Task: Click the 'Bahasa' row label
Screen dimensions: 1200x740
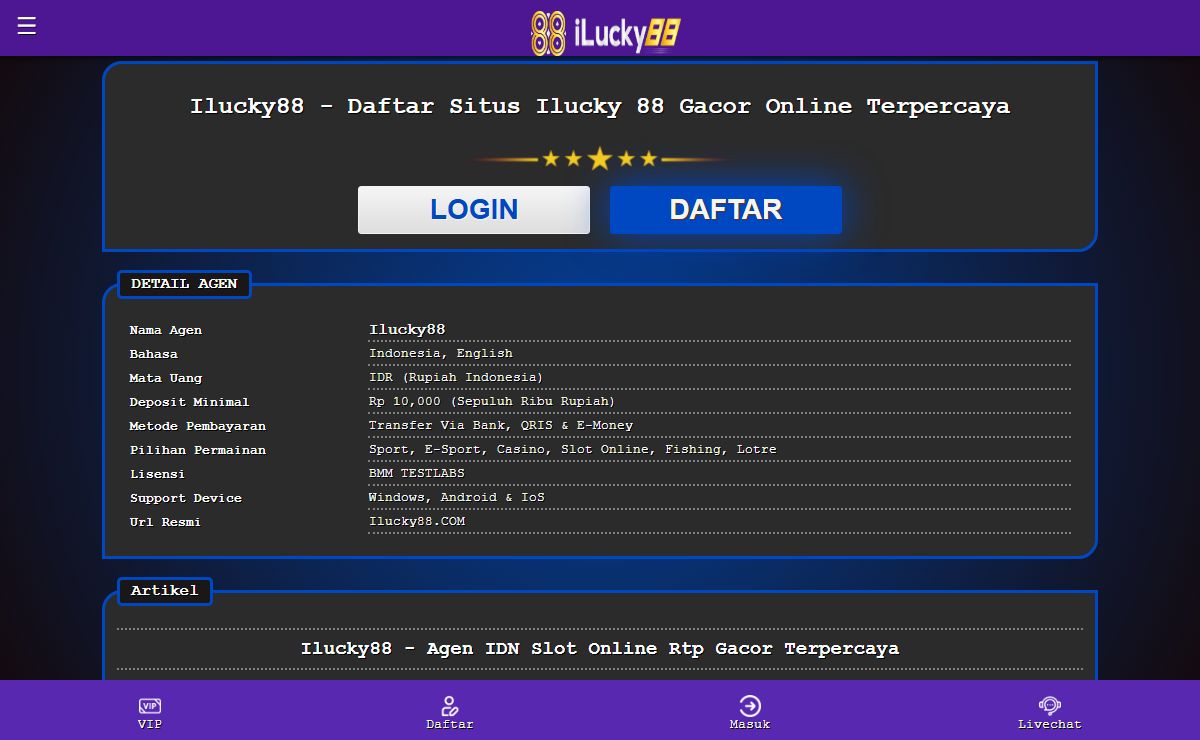Action: [154, 354]
